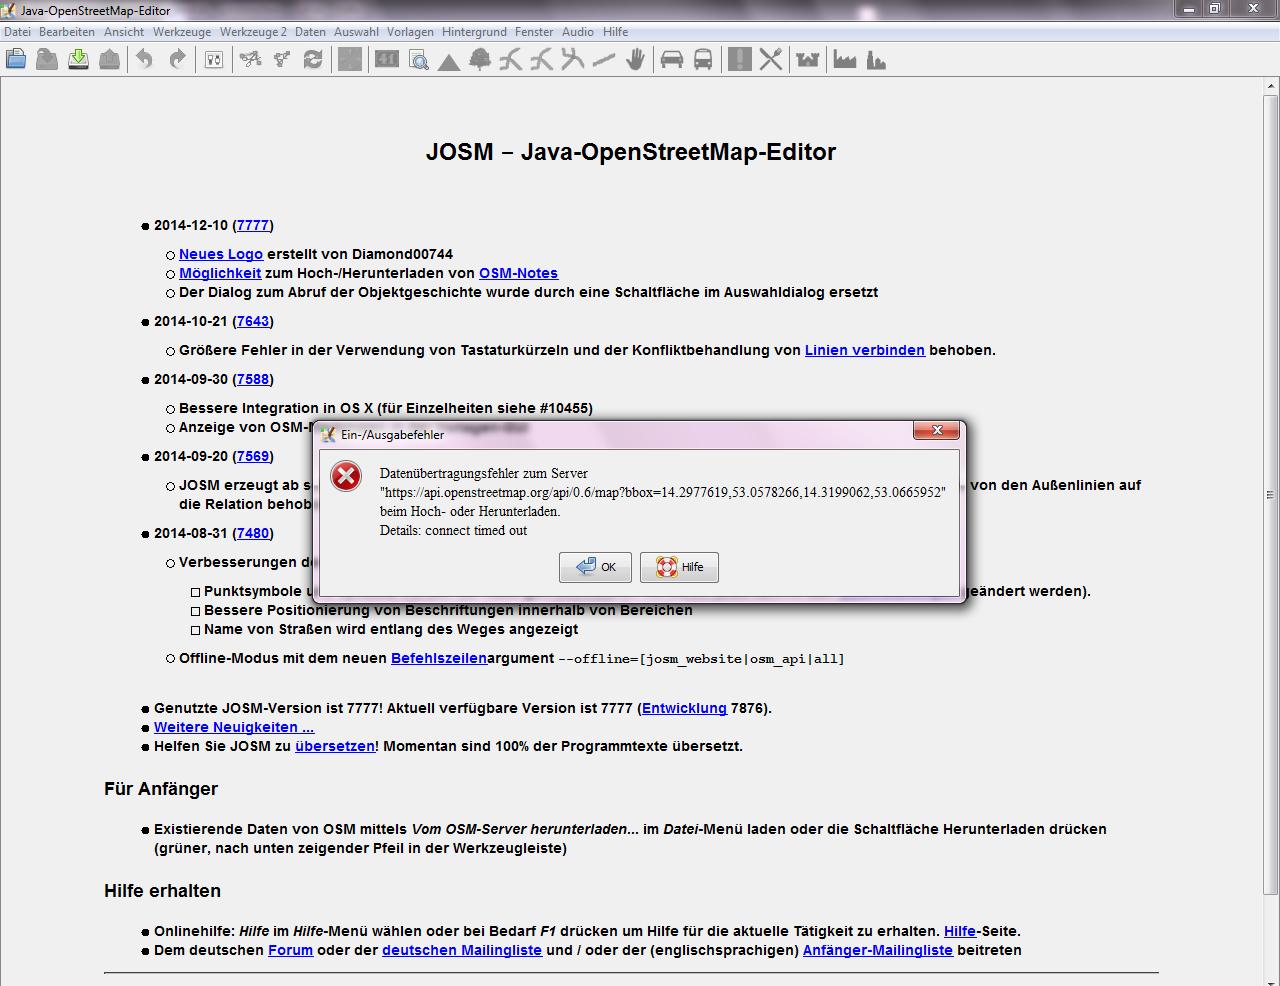The width and height of the screenshot is (1280, 986).
Task: Select the crossed fork and knife icon
Action: [771, 60]
